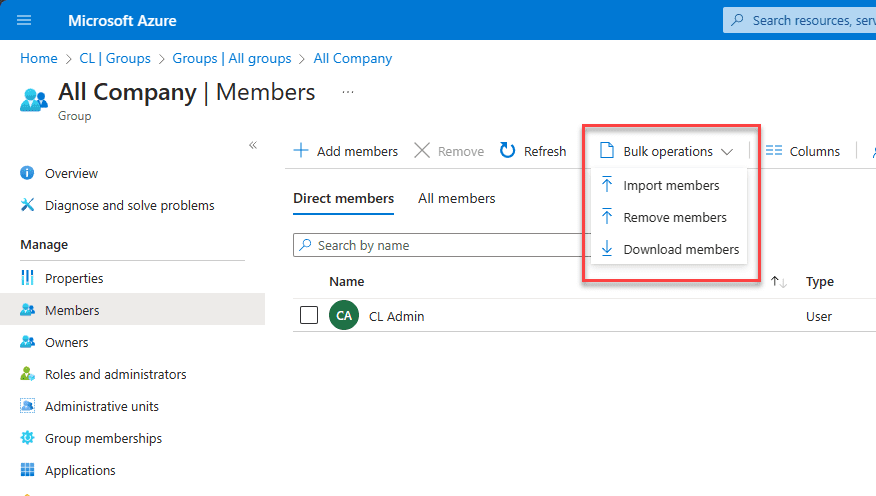Click the Overview info icon
This screenshot has height=496, width=876.
(x=27, y=173)
